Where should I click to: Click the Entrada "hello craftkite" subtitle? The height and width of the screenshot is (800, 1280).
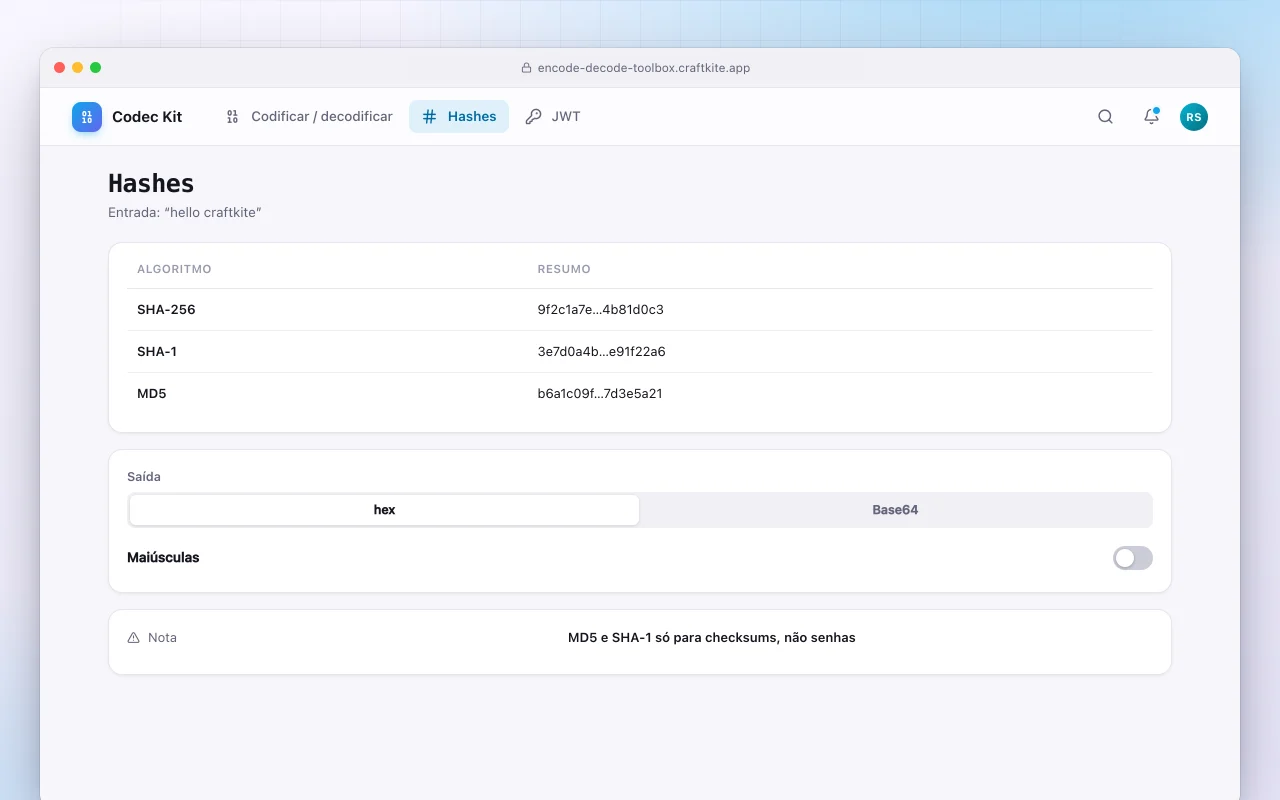pyautogui.click(x=185, y=213)
